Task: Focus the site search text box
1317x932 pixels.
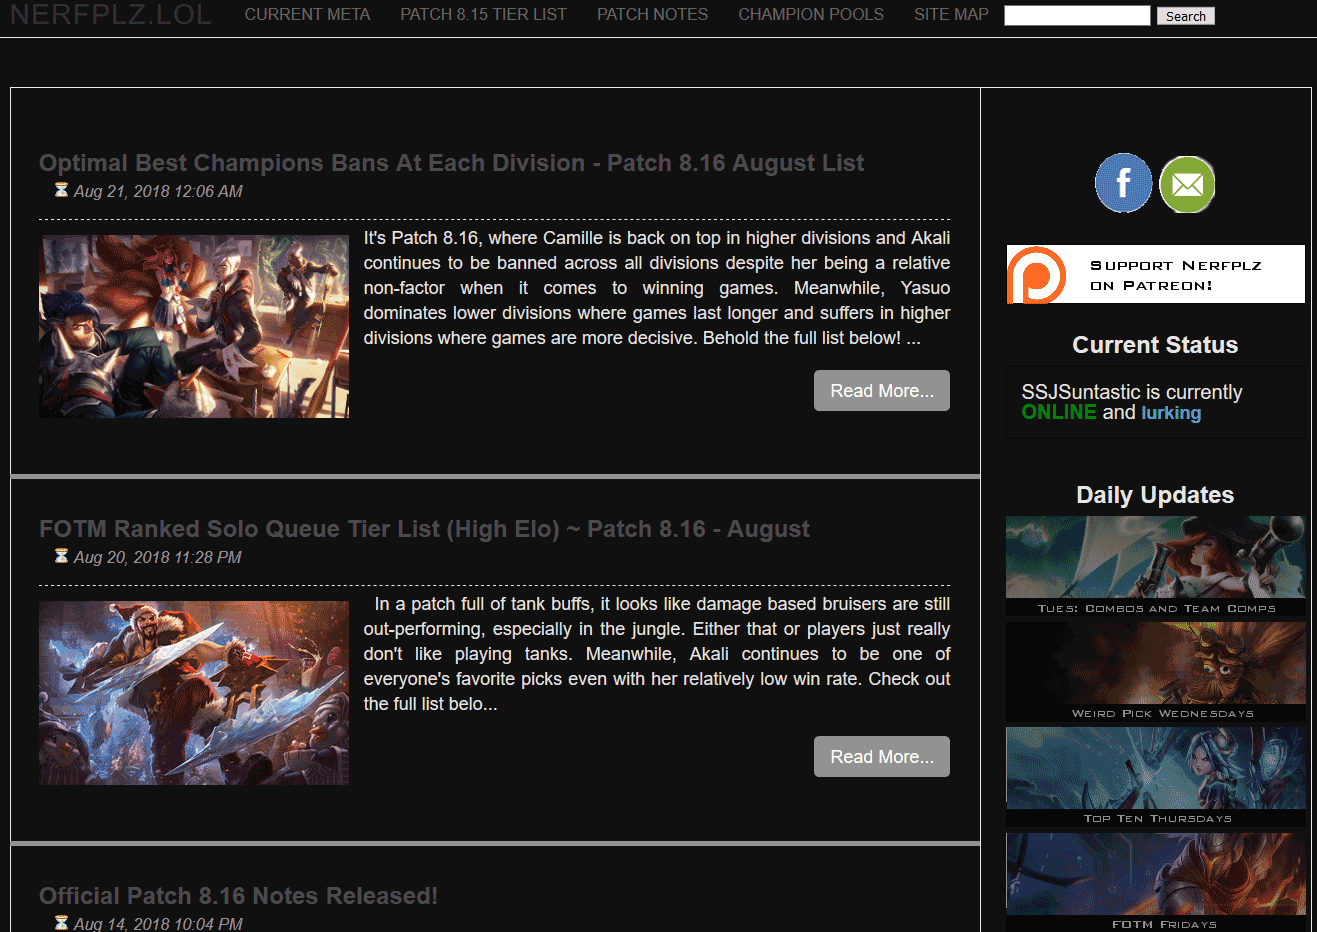Action: (1077, 16)
